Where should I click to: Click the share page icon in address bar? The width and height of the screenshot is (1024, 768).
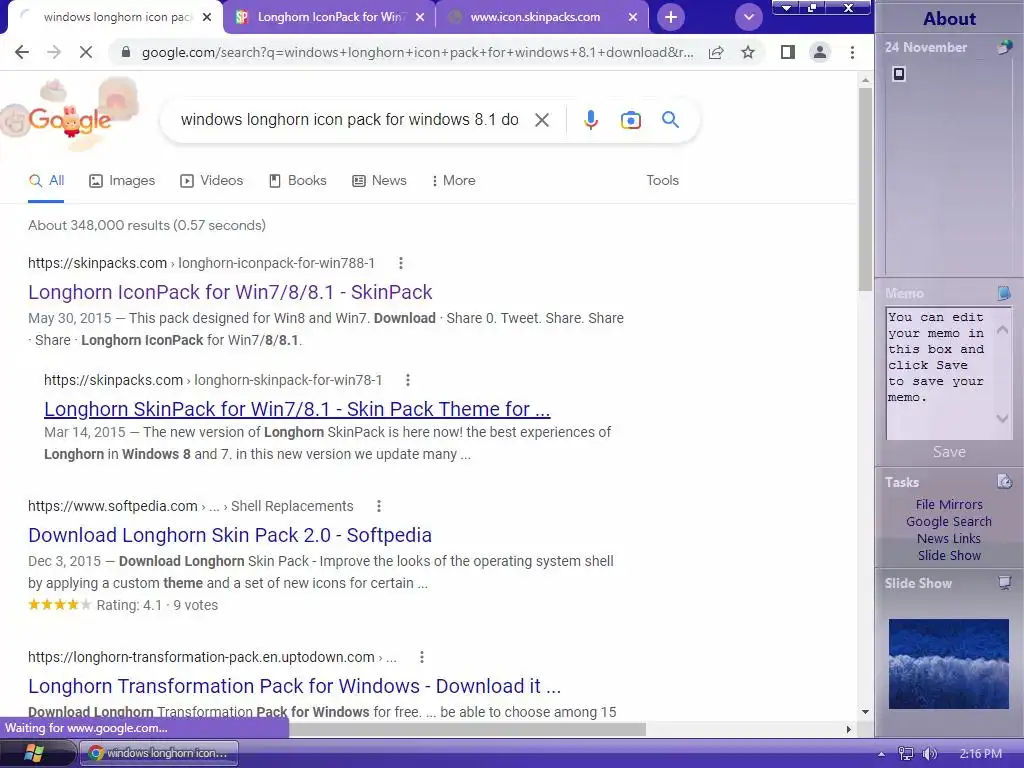click(716, 52)
